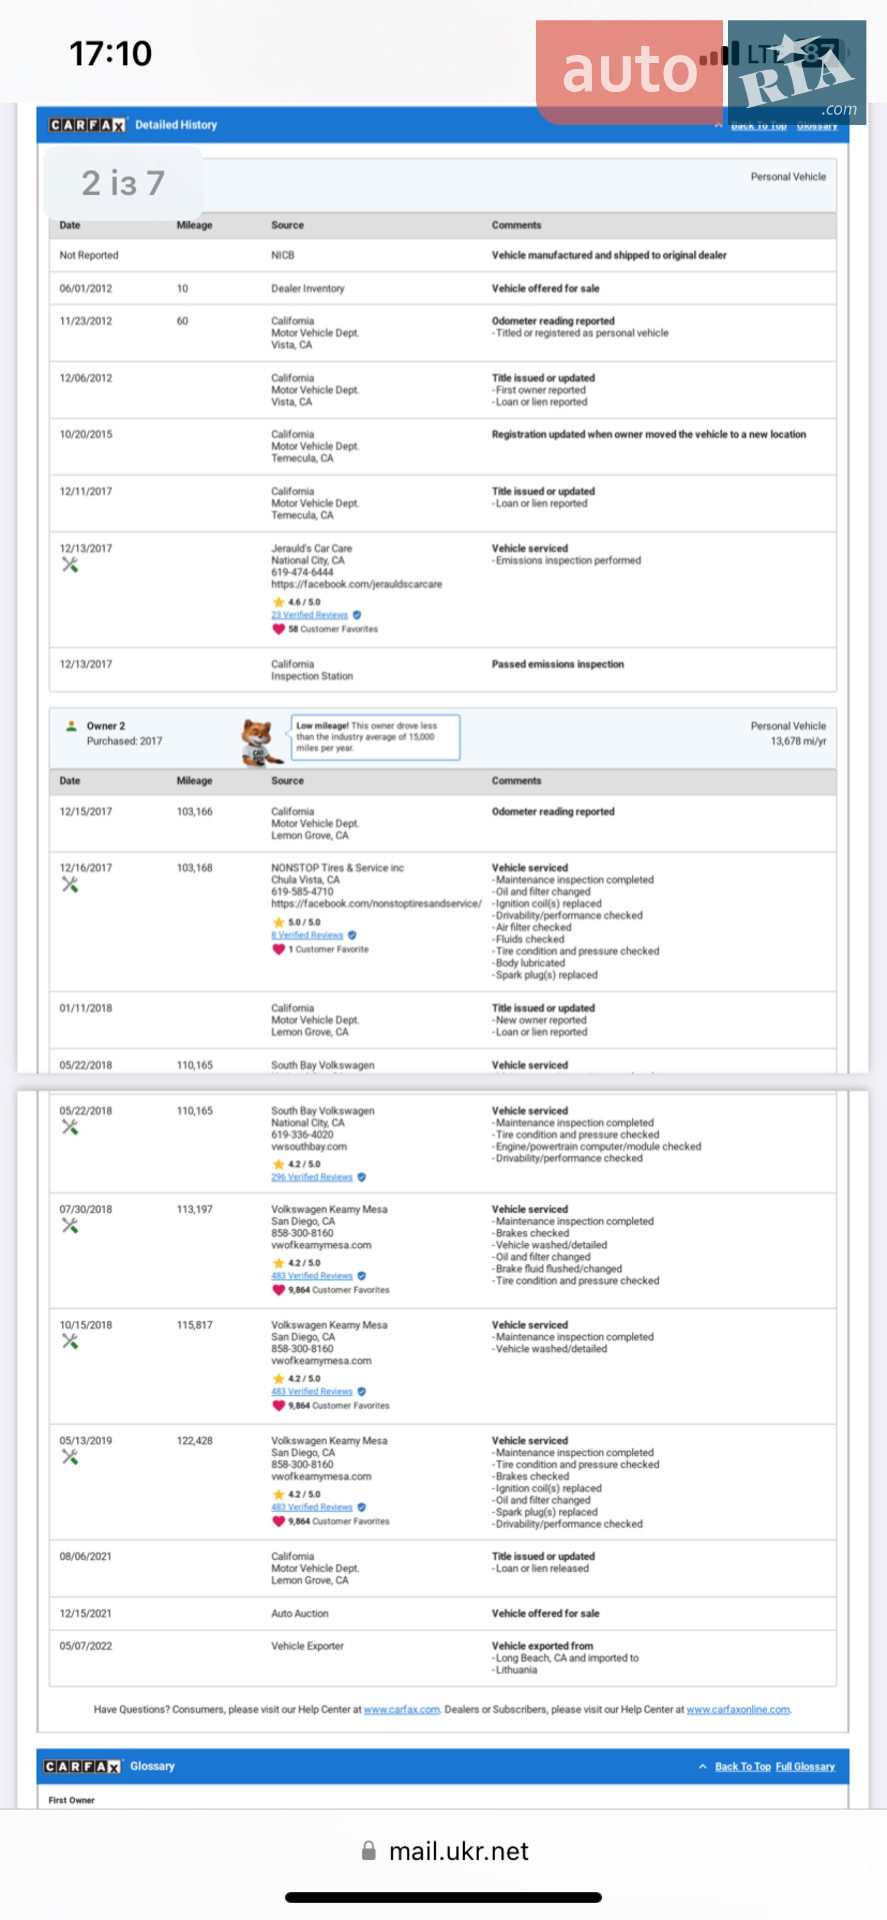
Task: Click the service wrench icon under 12/13/2017
Action: coord(70,565)
